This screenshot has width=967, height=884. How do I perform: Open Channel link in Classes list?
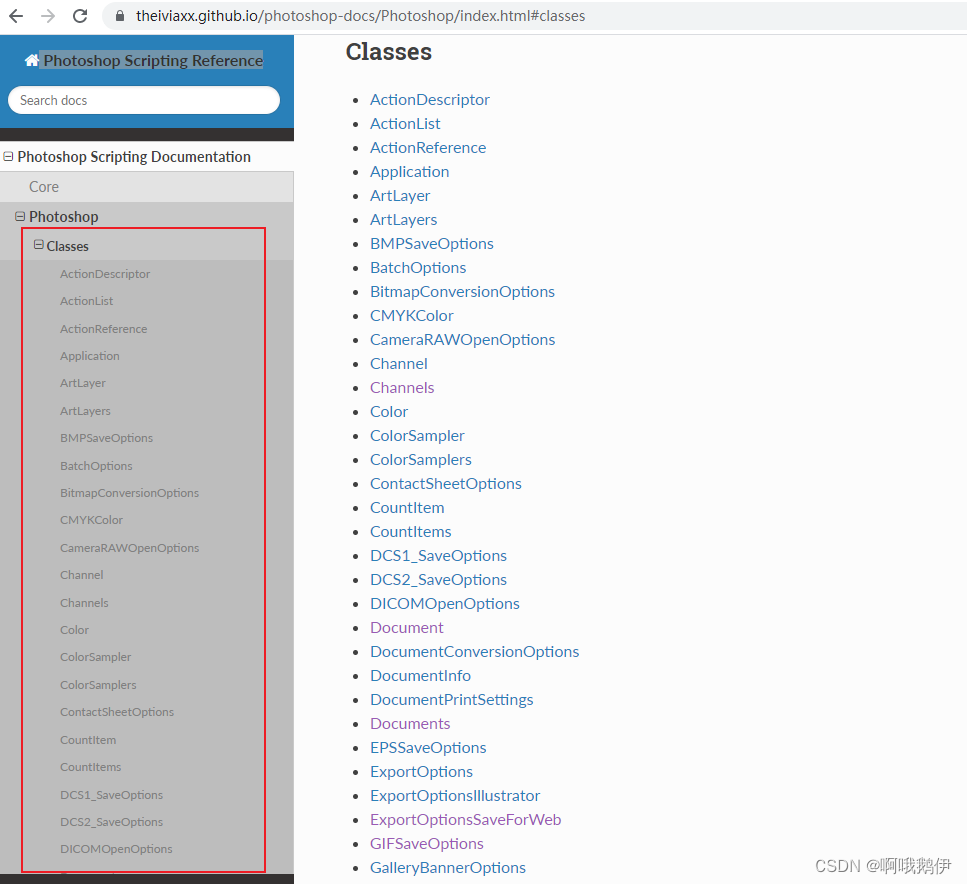[x=399, y=363]
